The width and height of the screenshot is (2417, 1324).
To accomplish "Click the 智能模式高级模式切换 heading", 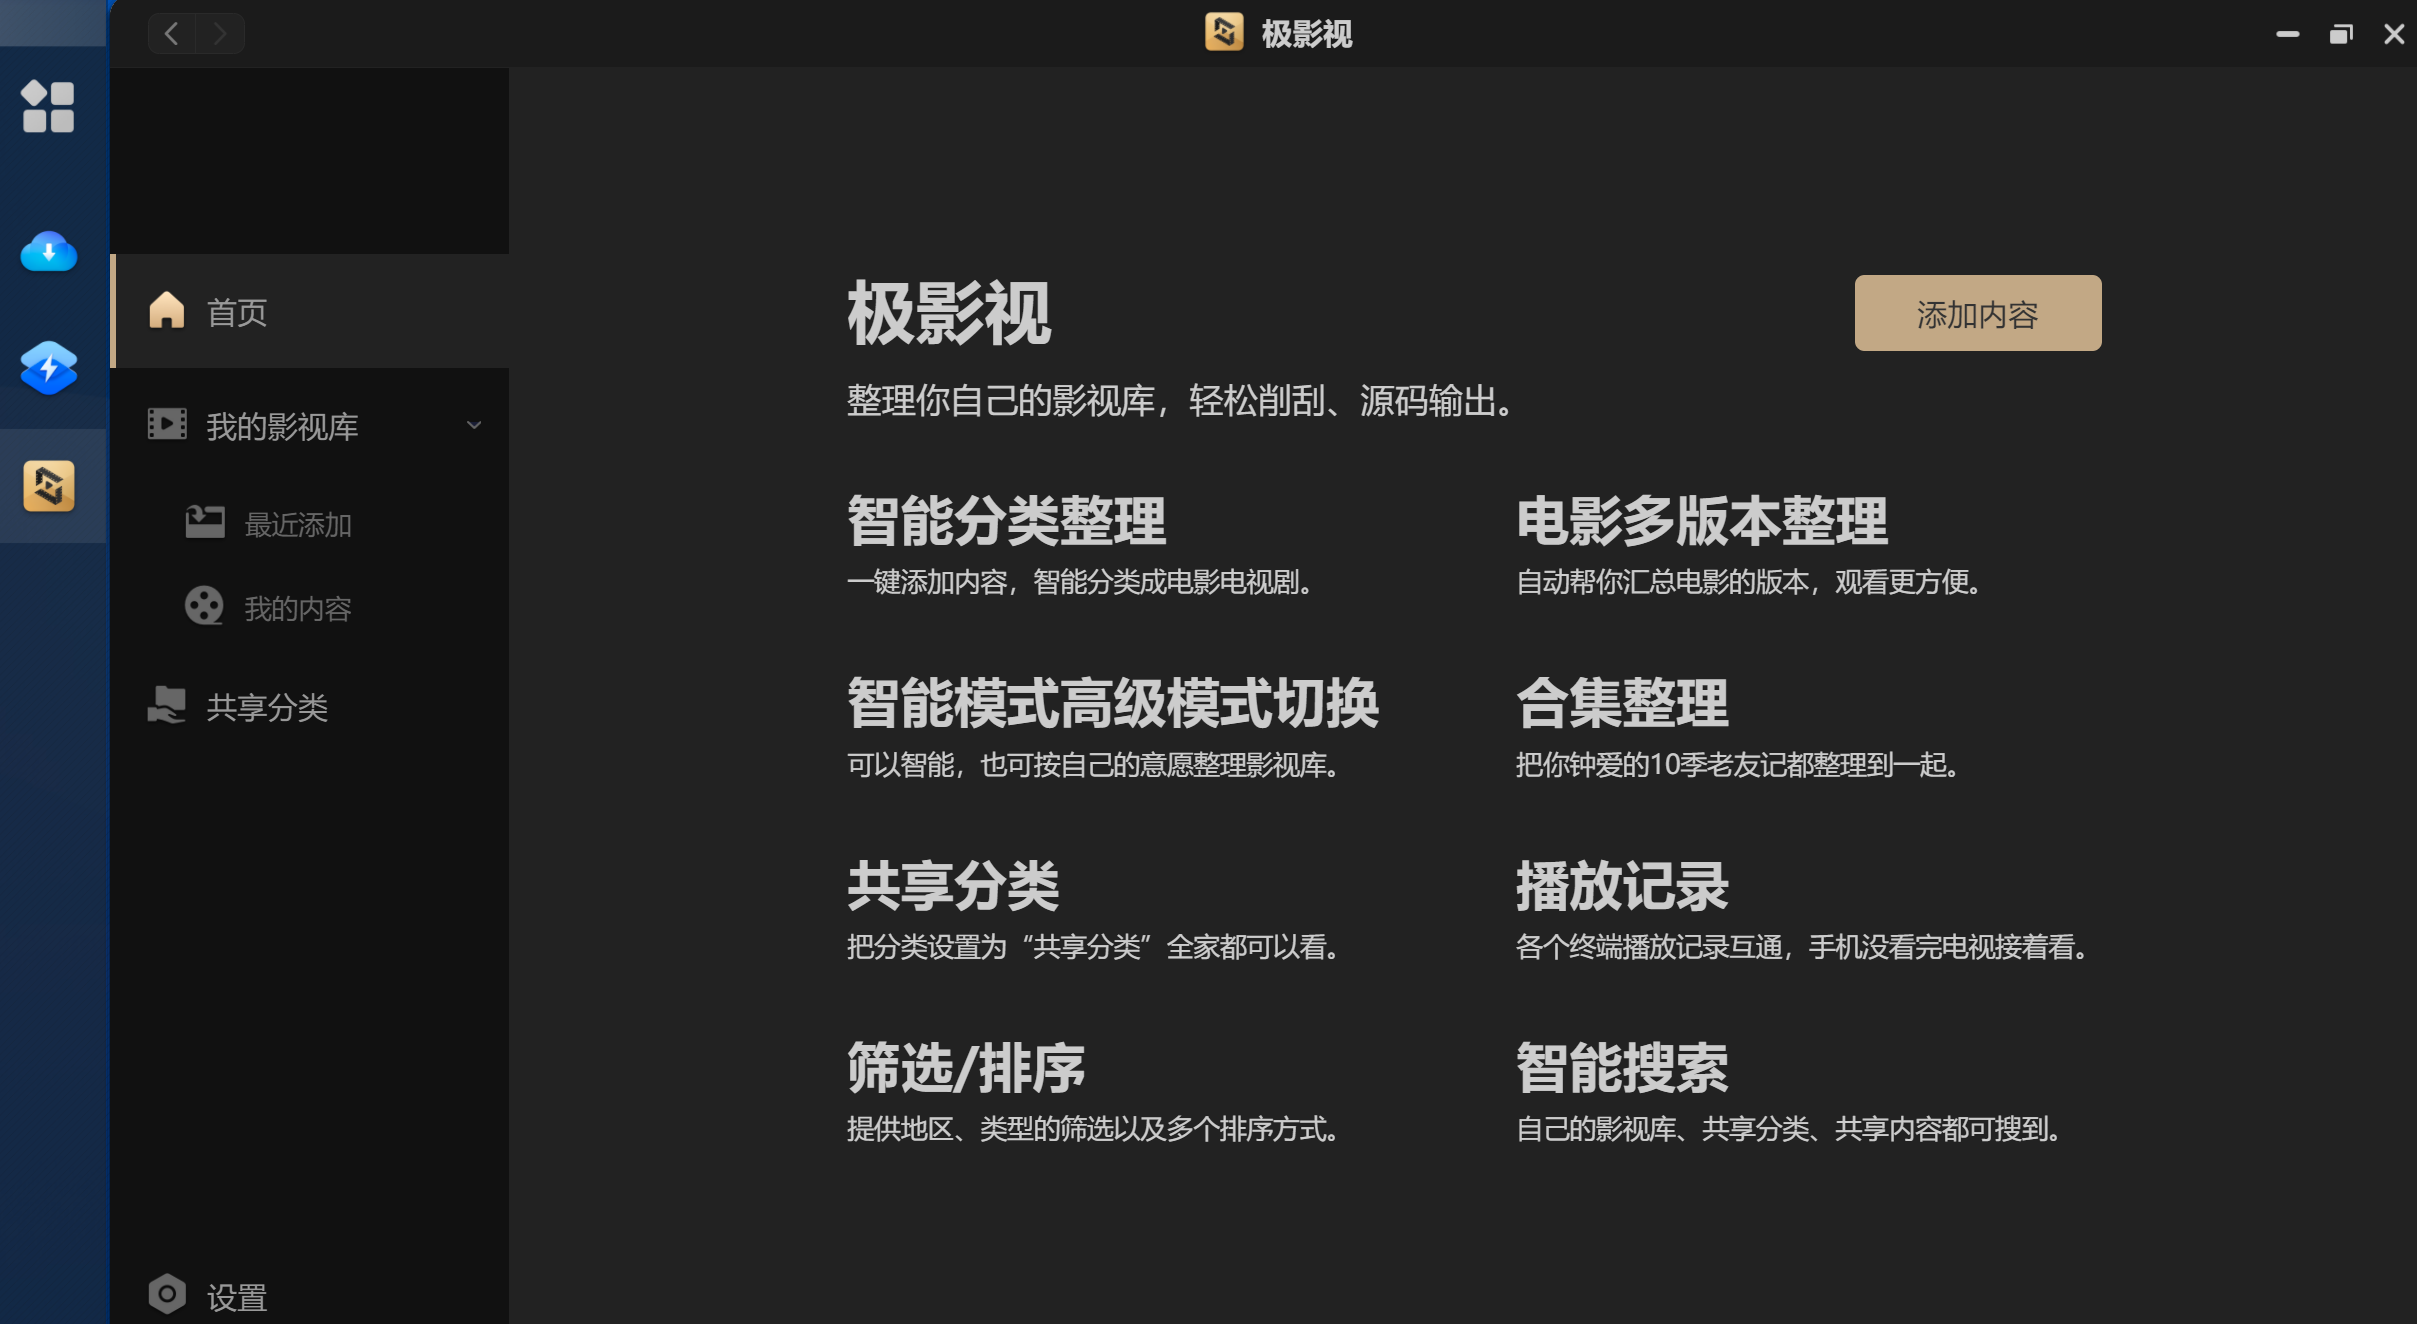I will click(1112, 703).
